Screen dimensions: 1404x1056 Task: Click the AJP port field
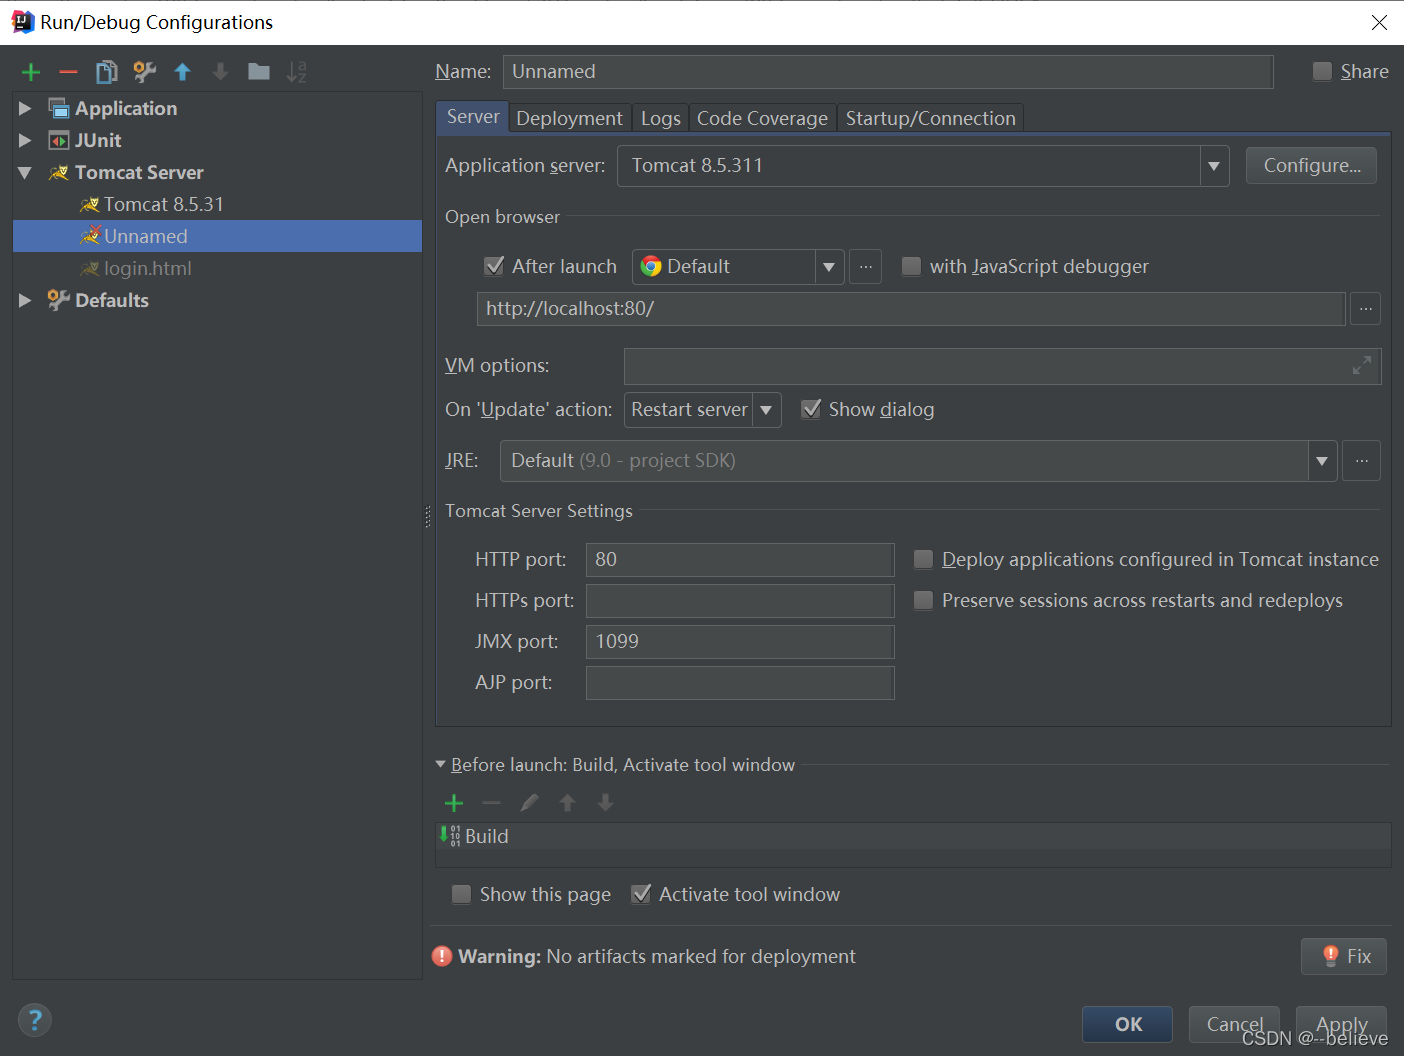[x=740, y=683]
